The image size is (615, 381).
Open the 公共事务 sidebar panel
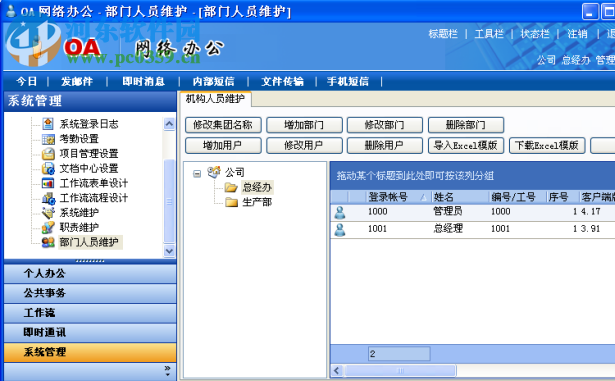click(x=90, y=293)
